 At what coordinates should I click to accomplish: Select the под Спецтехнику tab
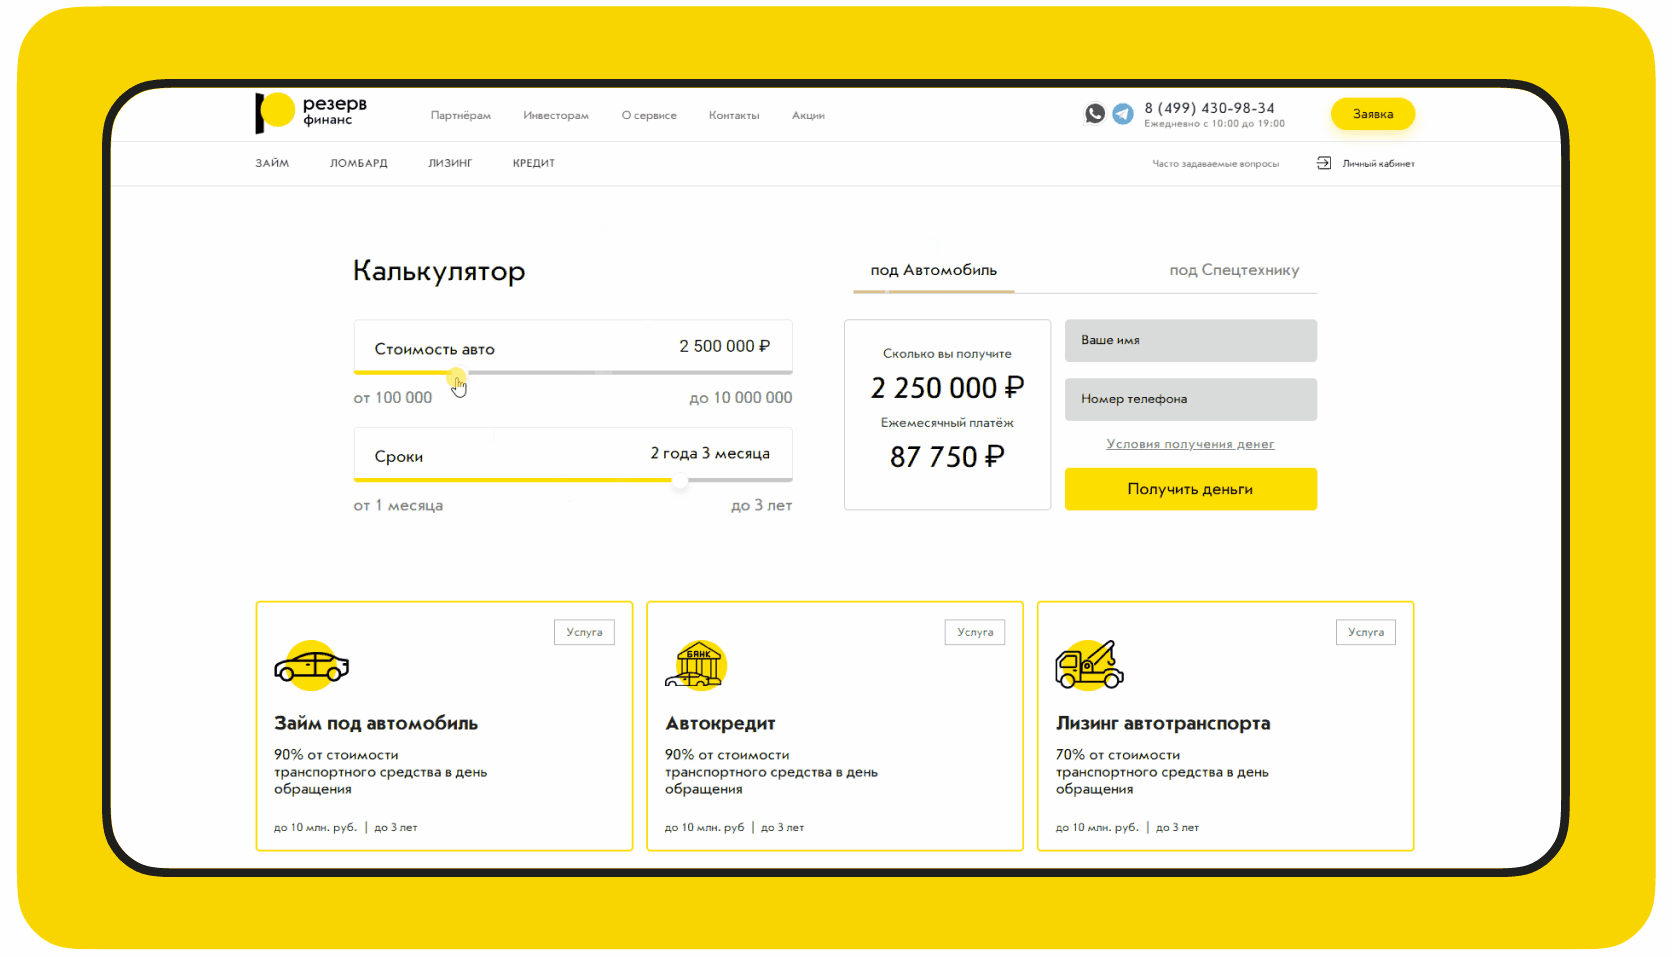pos(1234,270)
